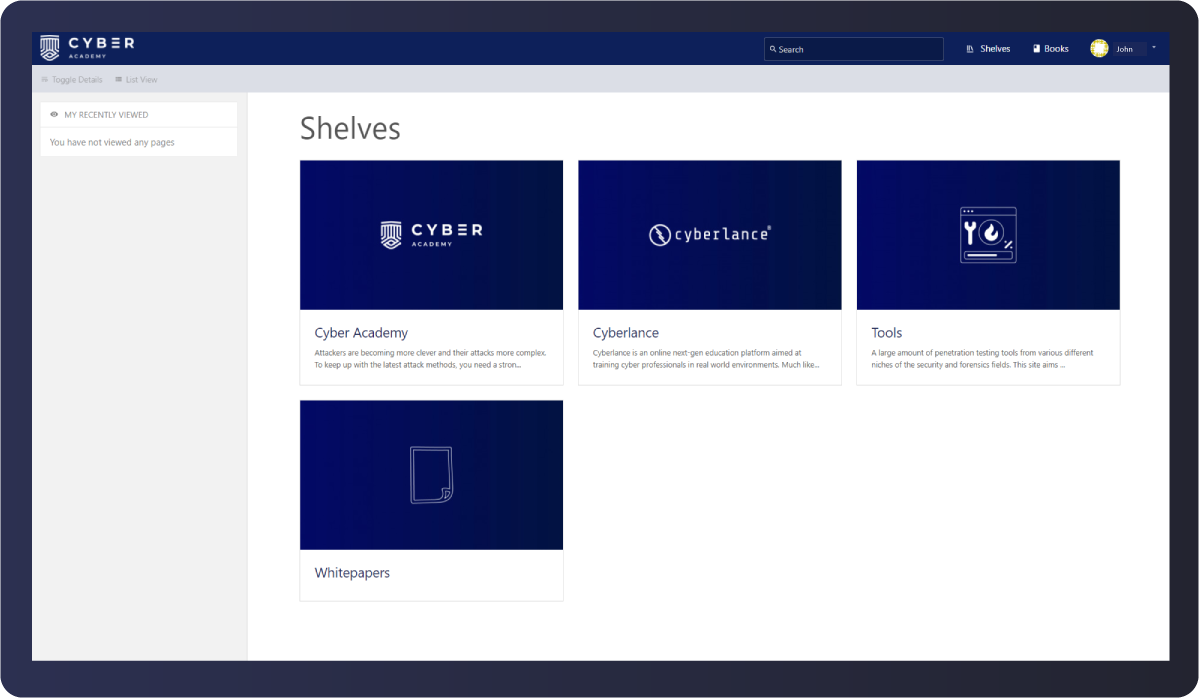
Task: Open the Cyberlance shelf title link
Action: pos(625,333)
